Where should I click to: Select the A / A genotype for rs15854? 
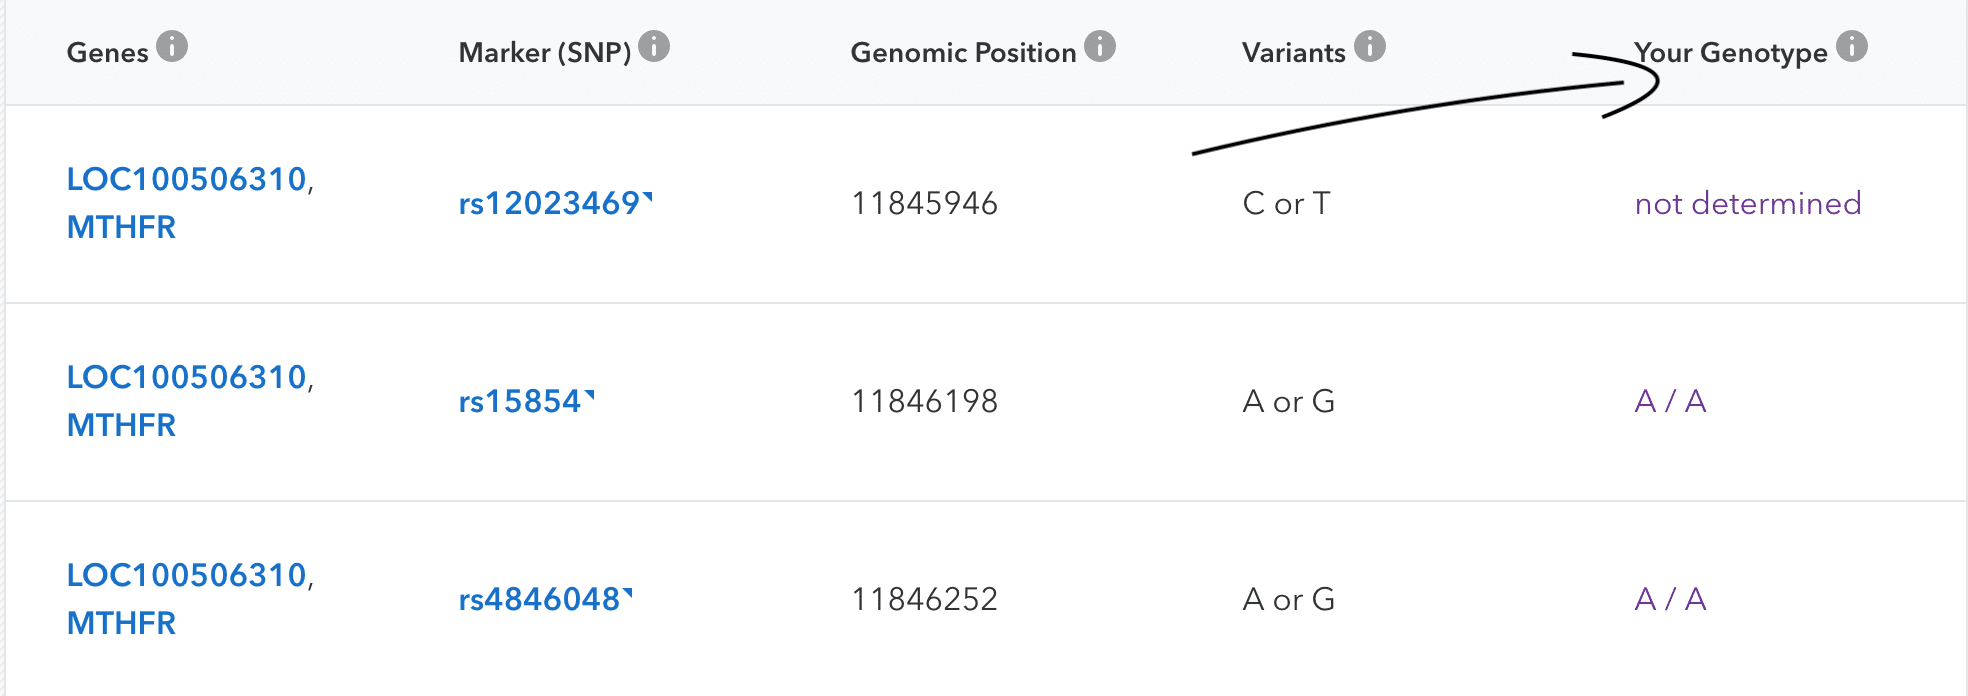coord(1669,401)
